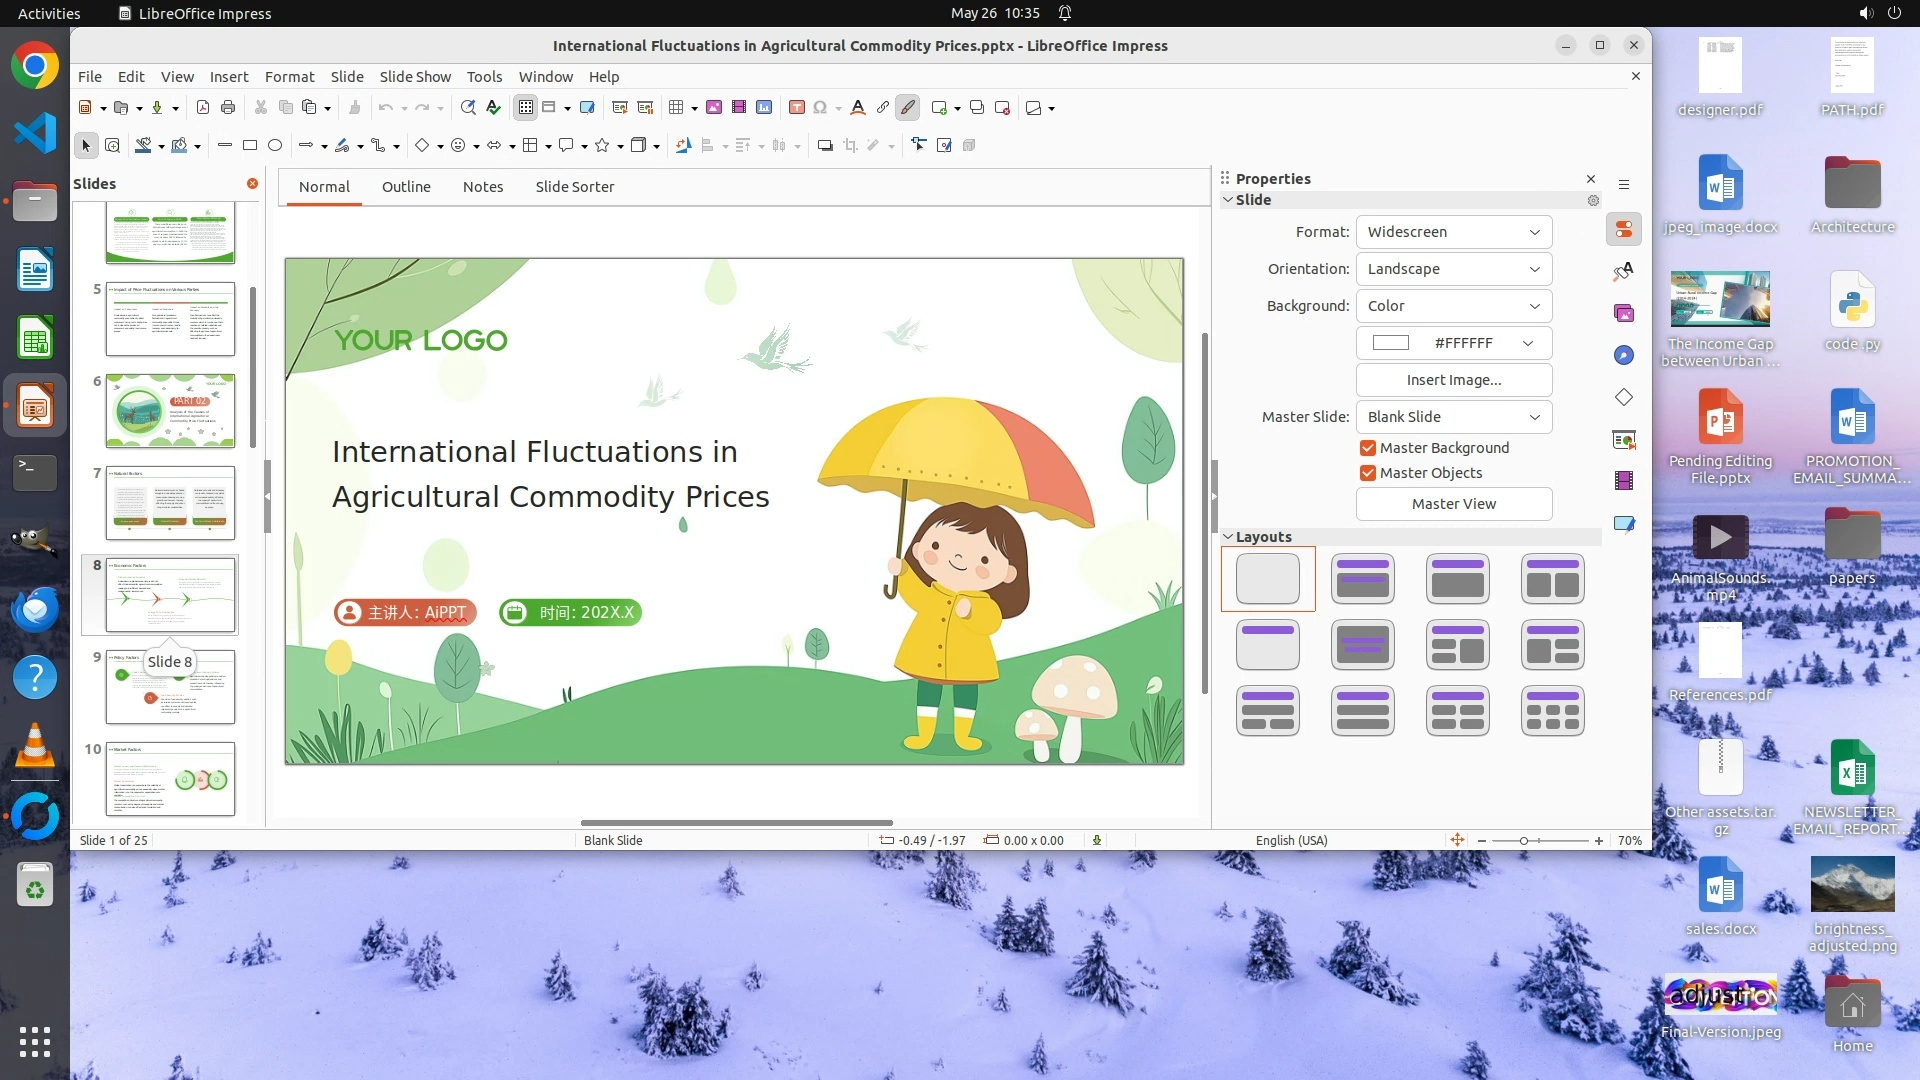Viewport: 1920px width, 1080px height.
Task: Click the Rectangle shape tool
Action: pos(250,145)
